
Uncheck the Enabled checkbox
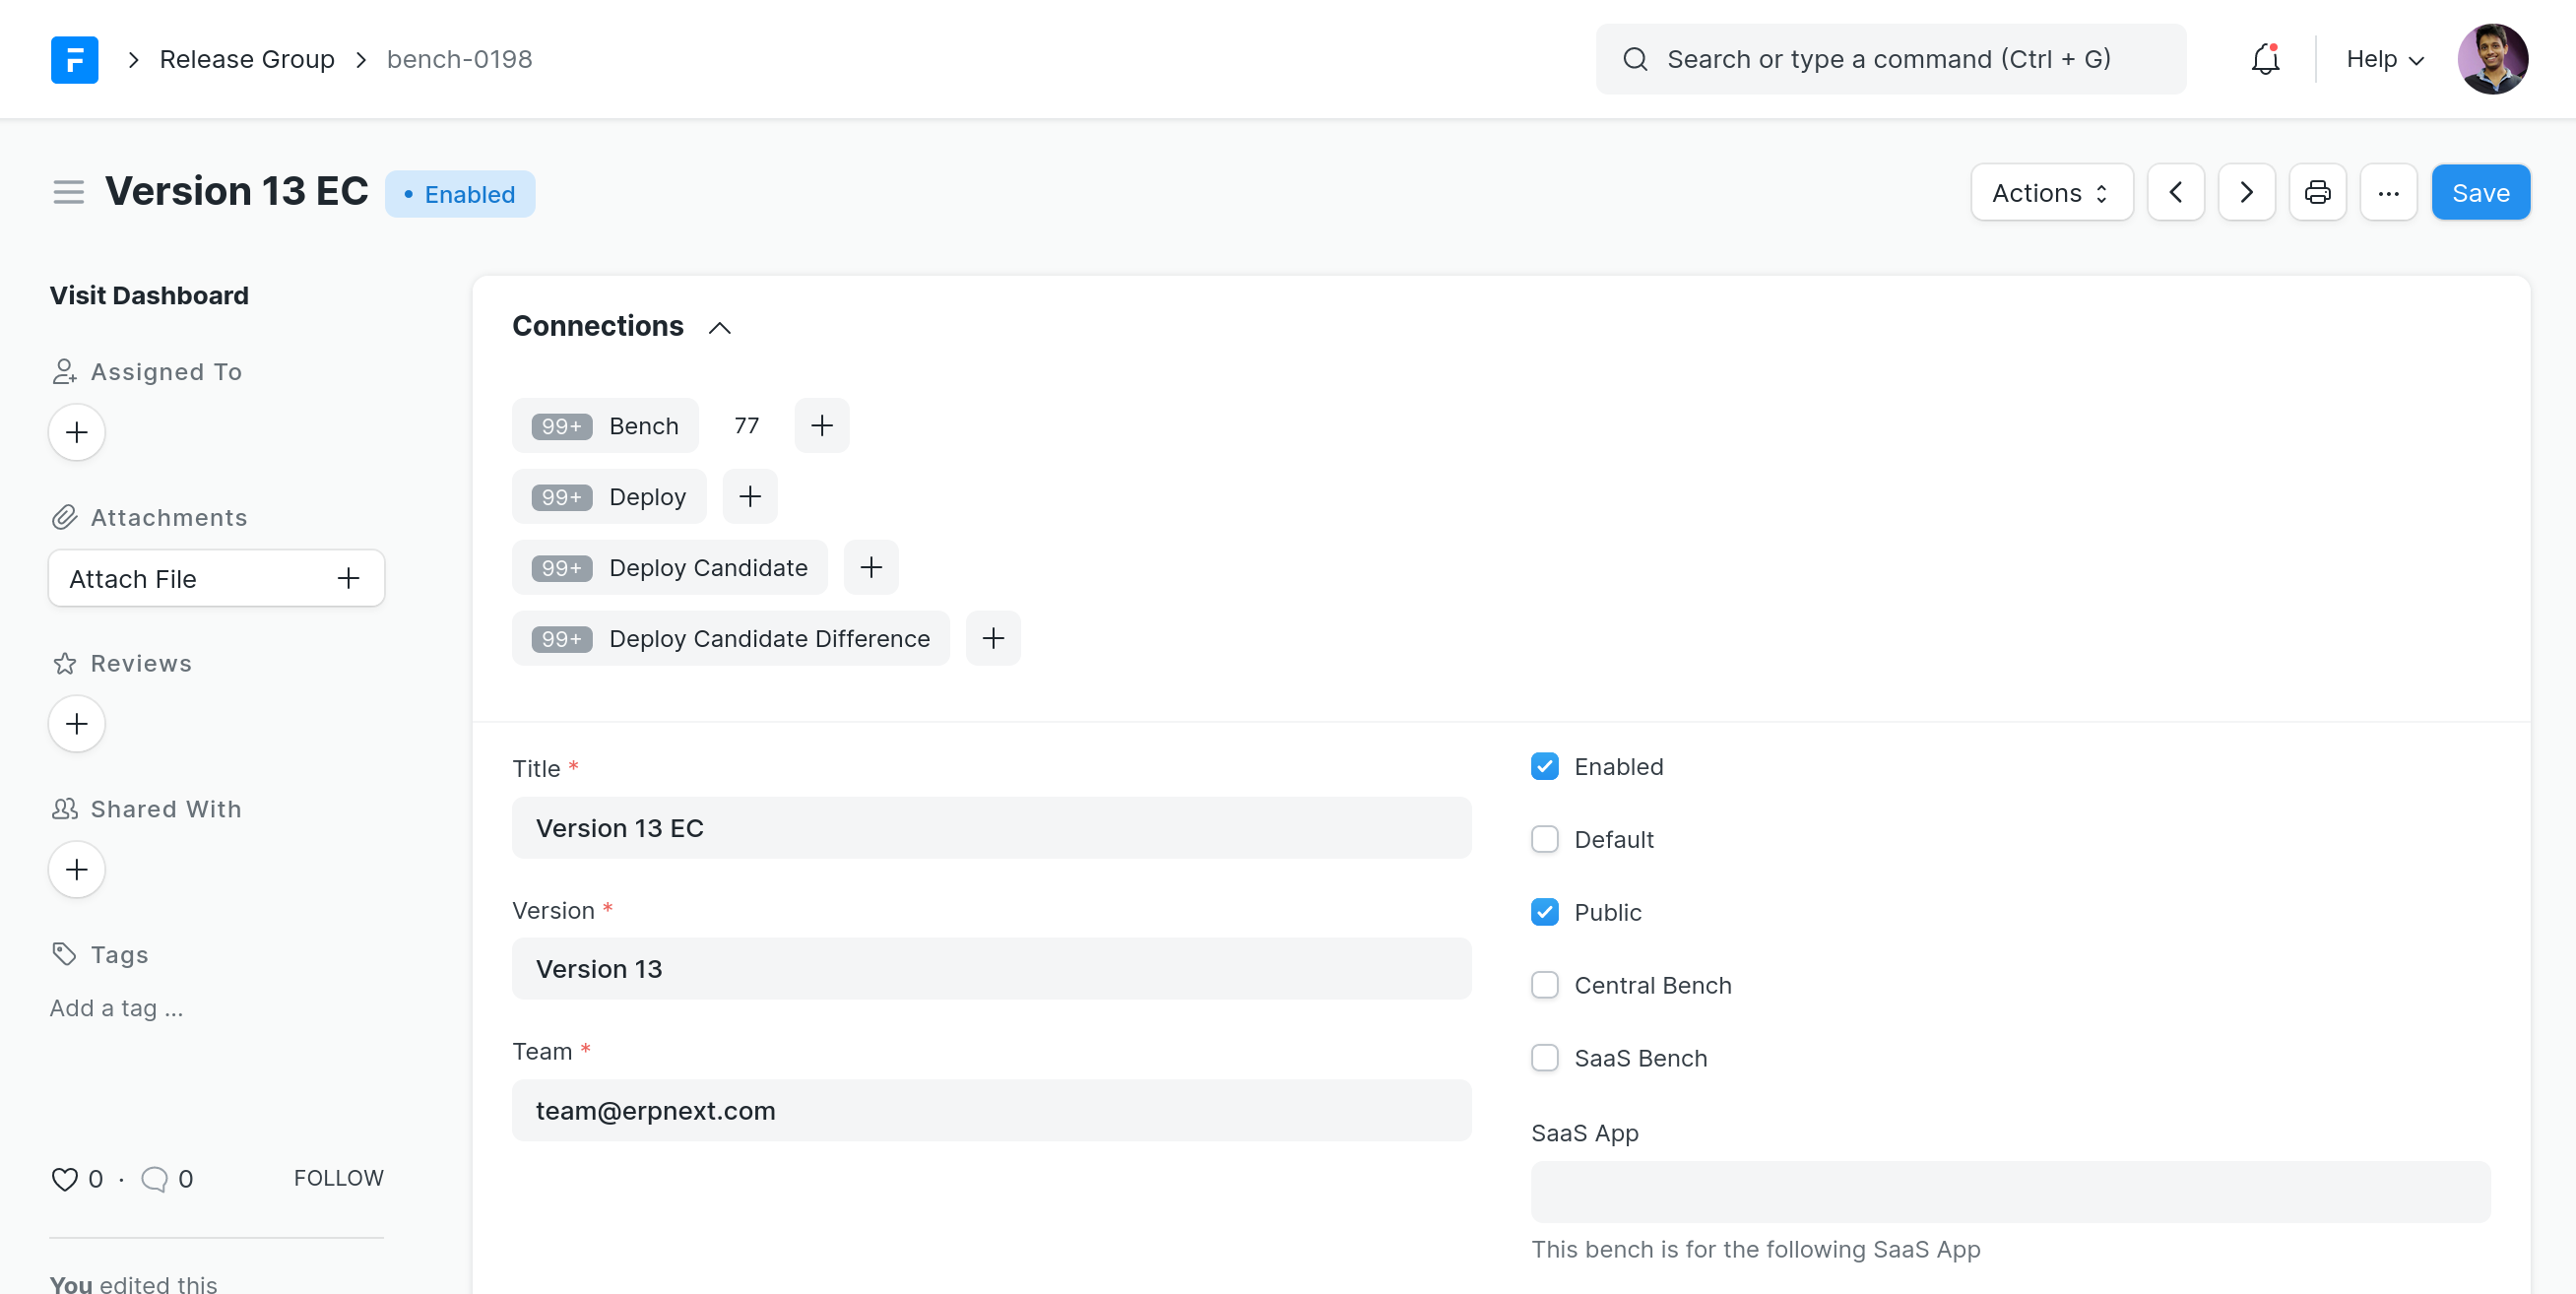tap(1544, 767)
